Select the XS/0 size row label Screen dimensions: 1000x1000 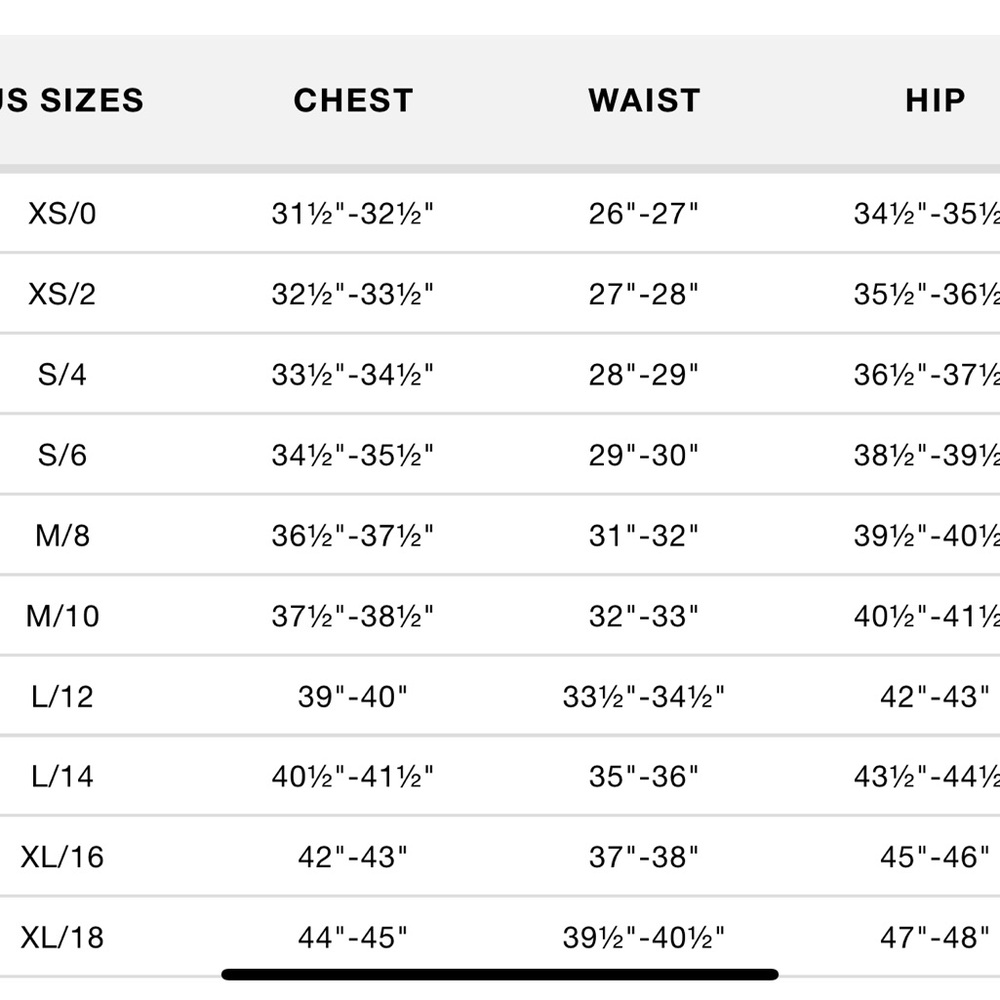click(62, 214)
